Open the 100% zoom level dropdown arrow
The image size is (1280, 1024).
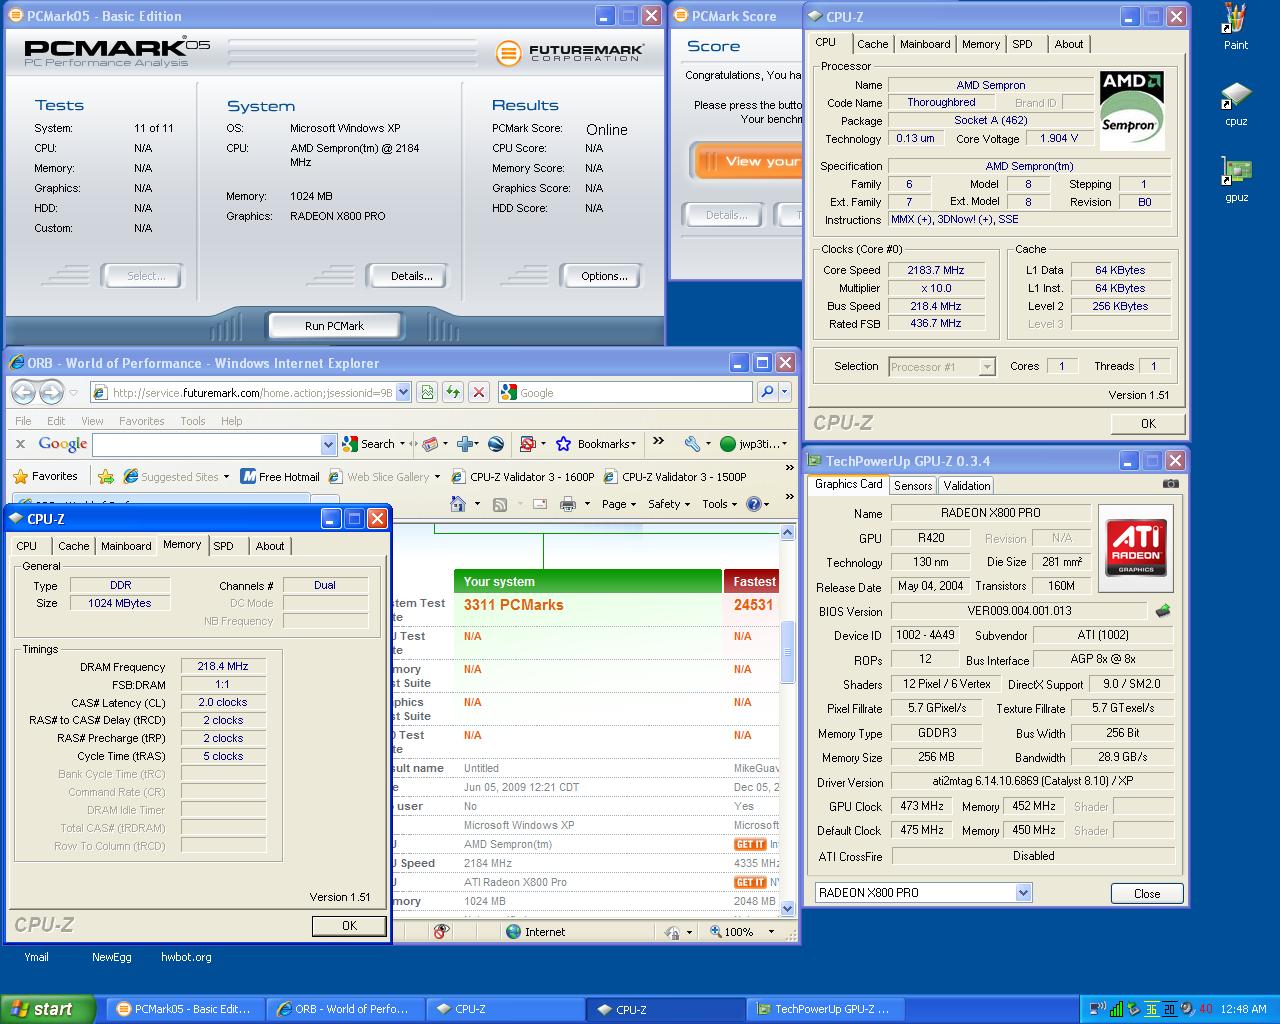(x=771, y=932)
